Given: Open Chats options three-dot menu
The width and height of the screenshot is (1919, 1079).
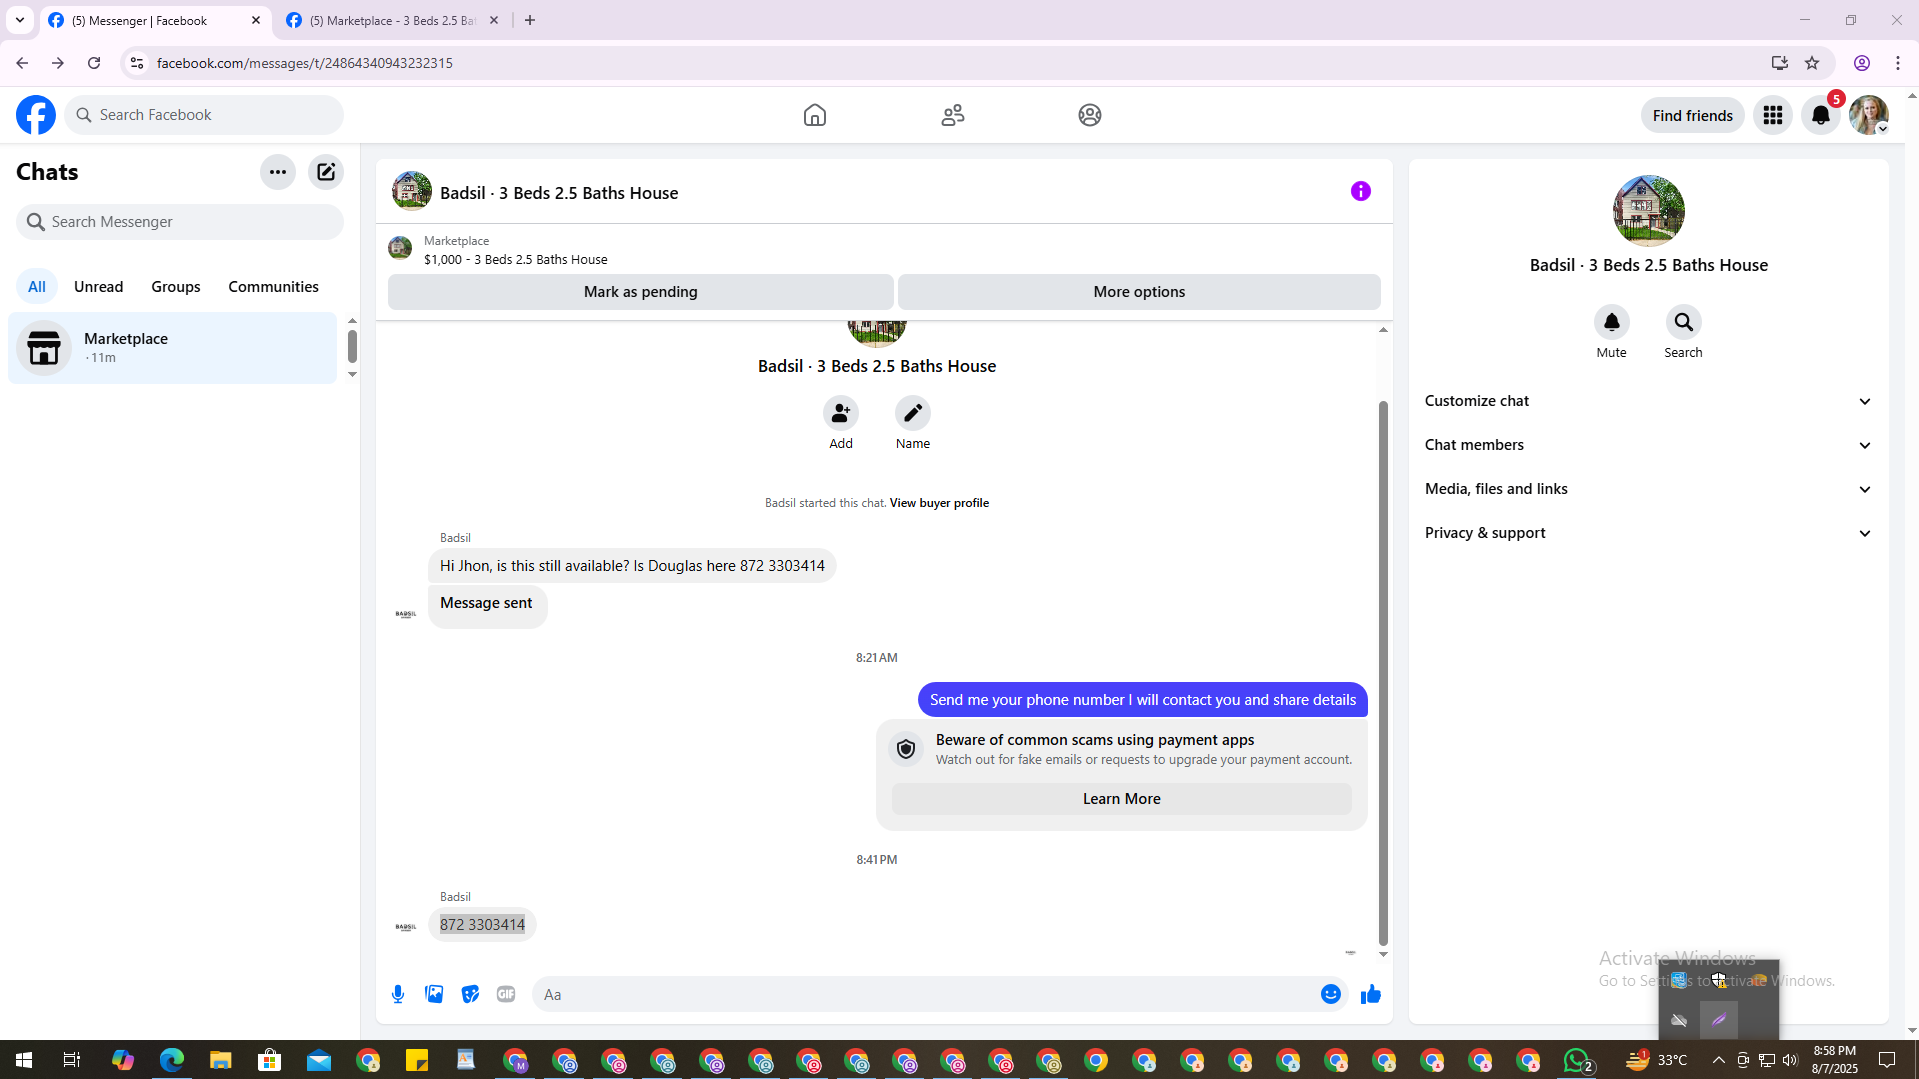Looking at the screenshot, I should (278, 172).
